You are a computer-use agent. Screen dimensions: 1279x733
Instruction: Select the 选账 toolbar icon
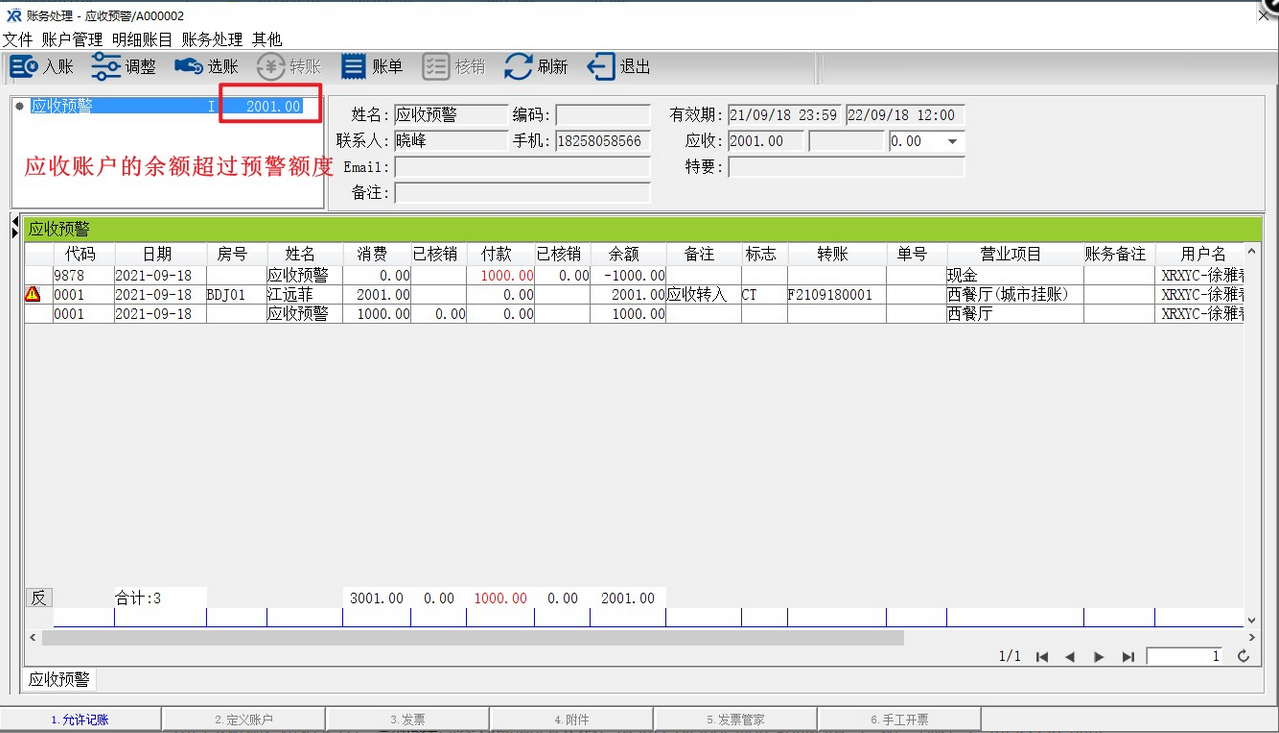point(207,67)
